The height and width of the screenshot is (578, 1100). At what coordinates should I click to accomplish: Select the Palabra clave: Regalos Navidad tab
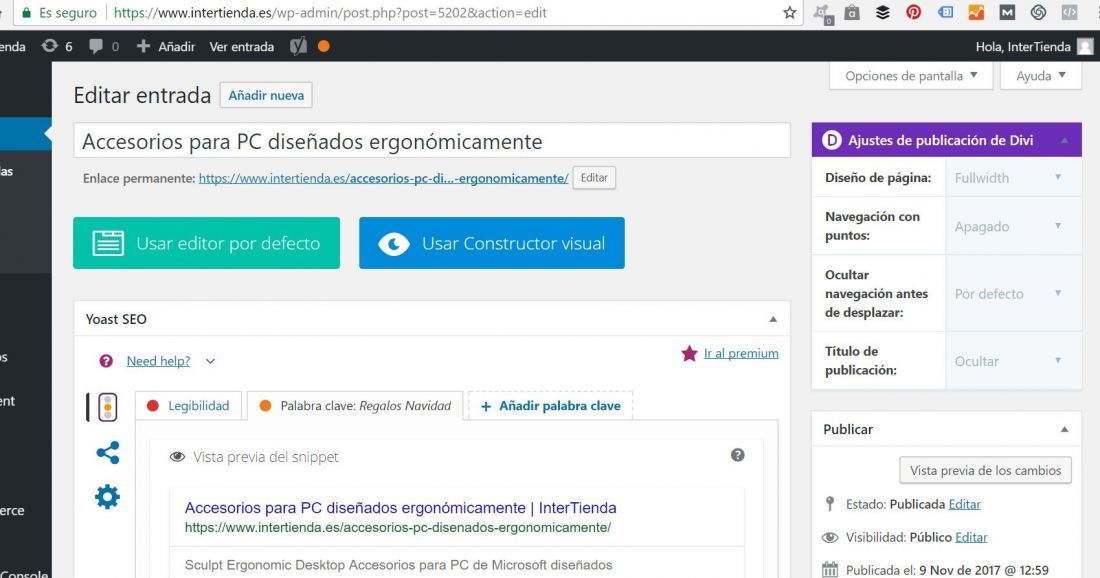click(355, 405)
